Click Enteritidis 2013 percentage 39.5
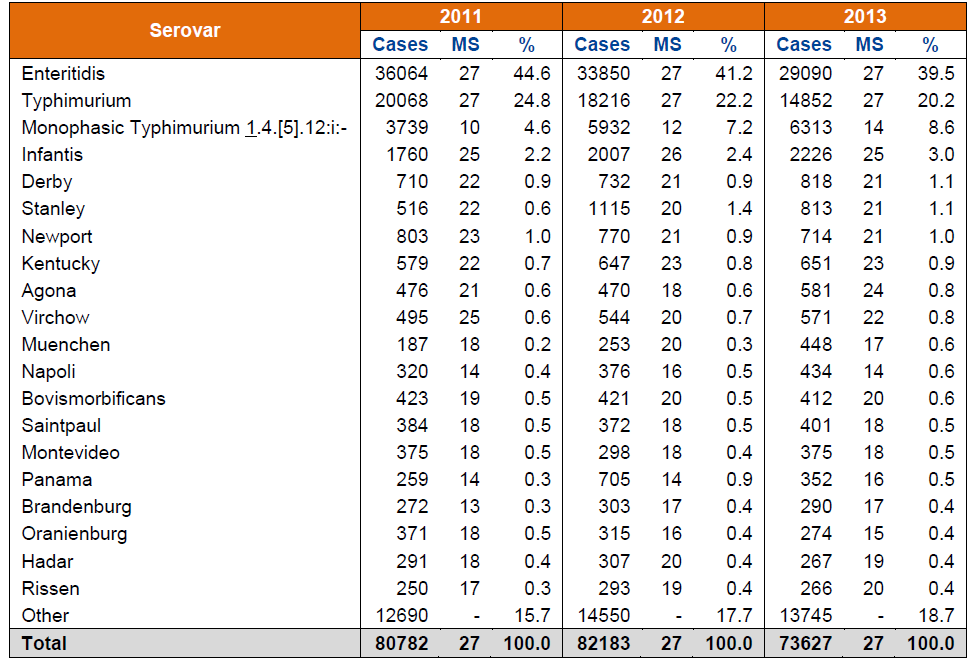The width and height of the screenshot is (974, 659). pos(935,73)
